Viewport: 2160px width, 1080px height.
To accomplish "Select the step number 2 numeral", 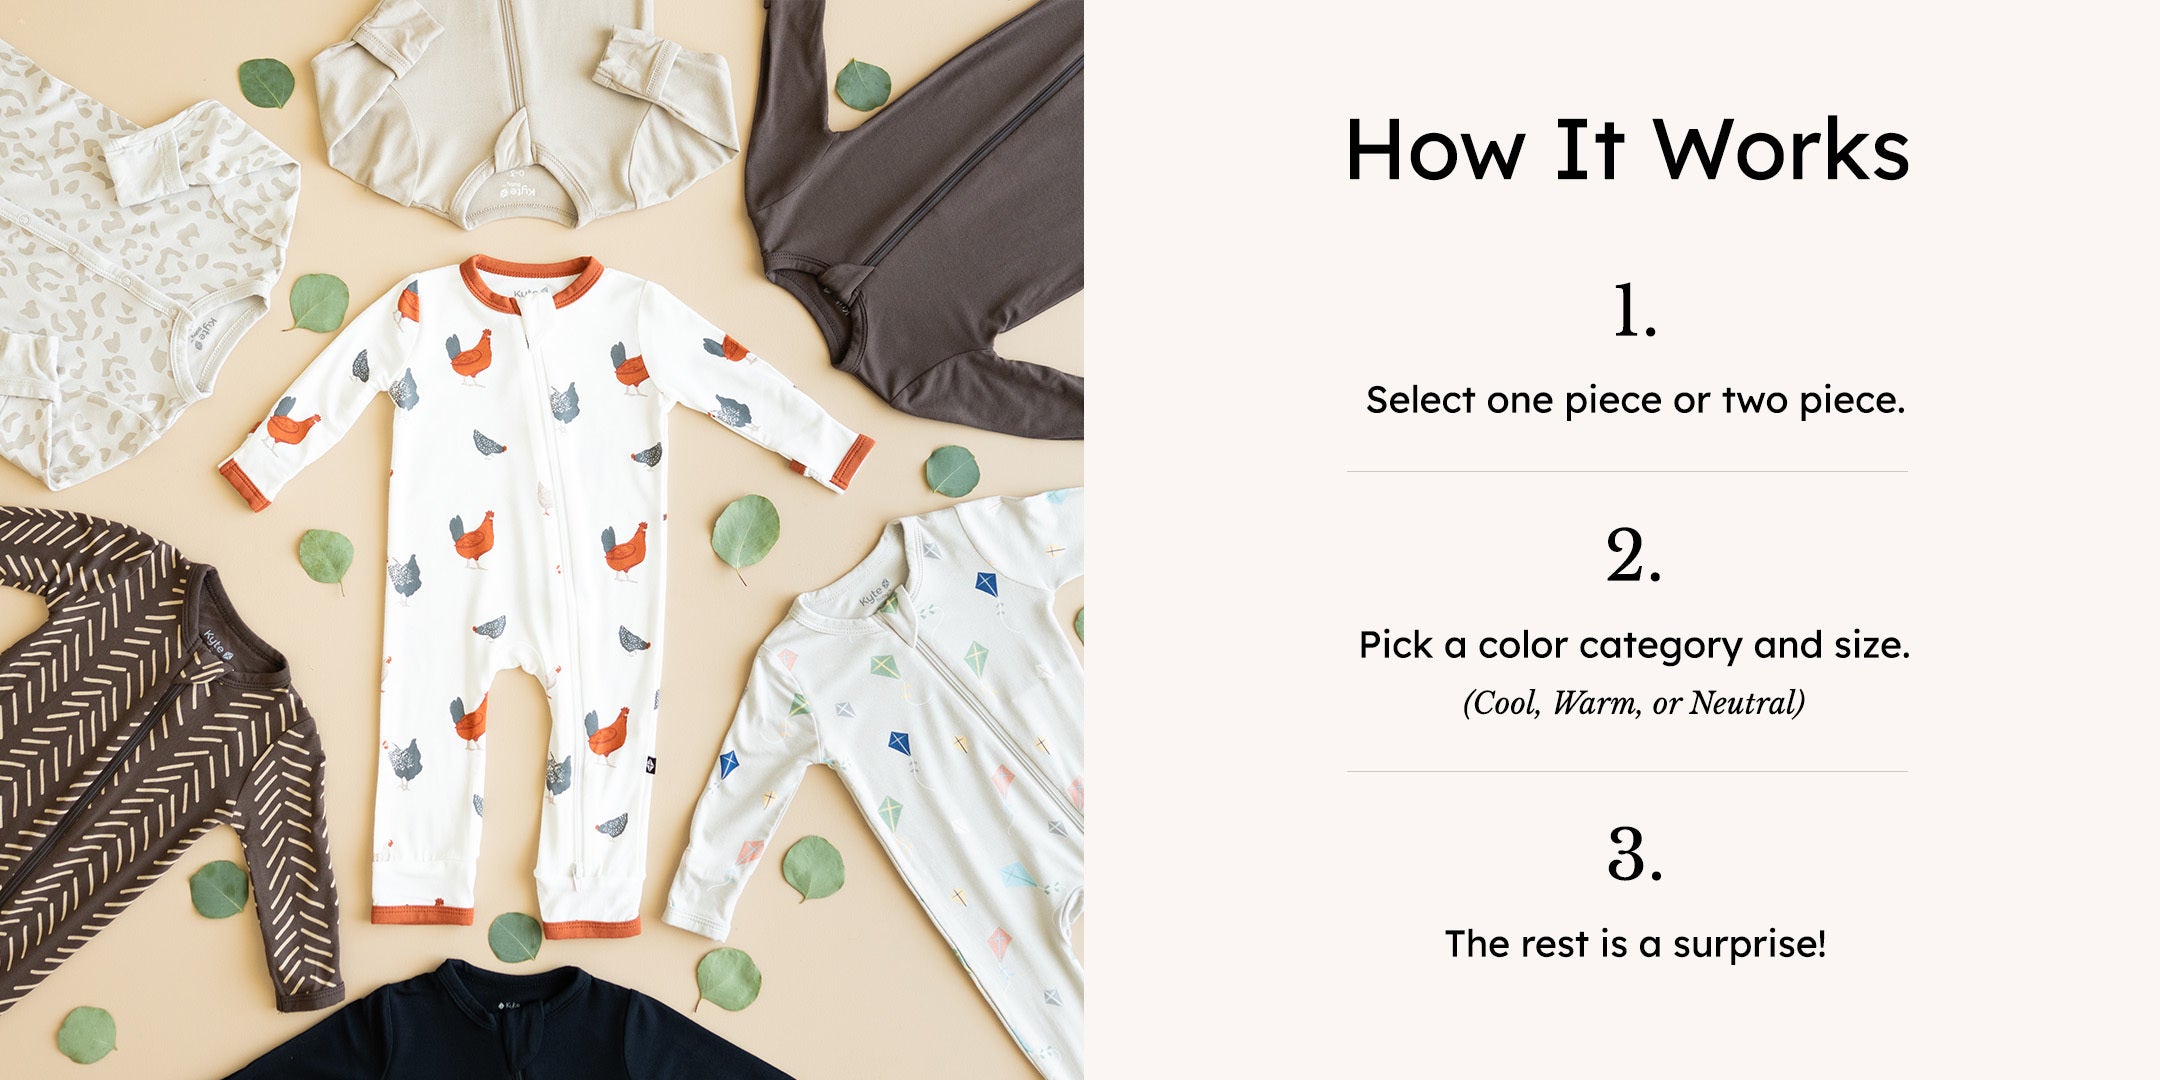I will (x=1634, y=555).
